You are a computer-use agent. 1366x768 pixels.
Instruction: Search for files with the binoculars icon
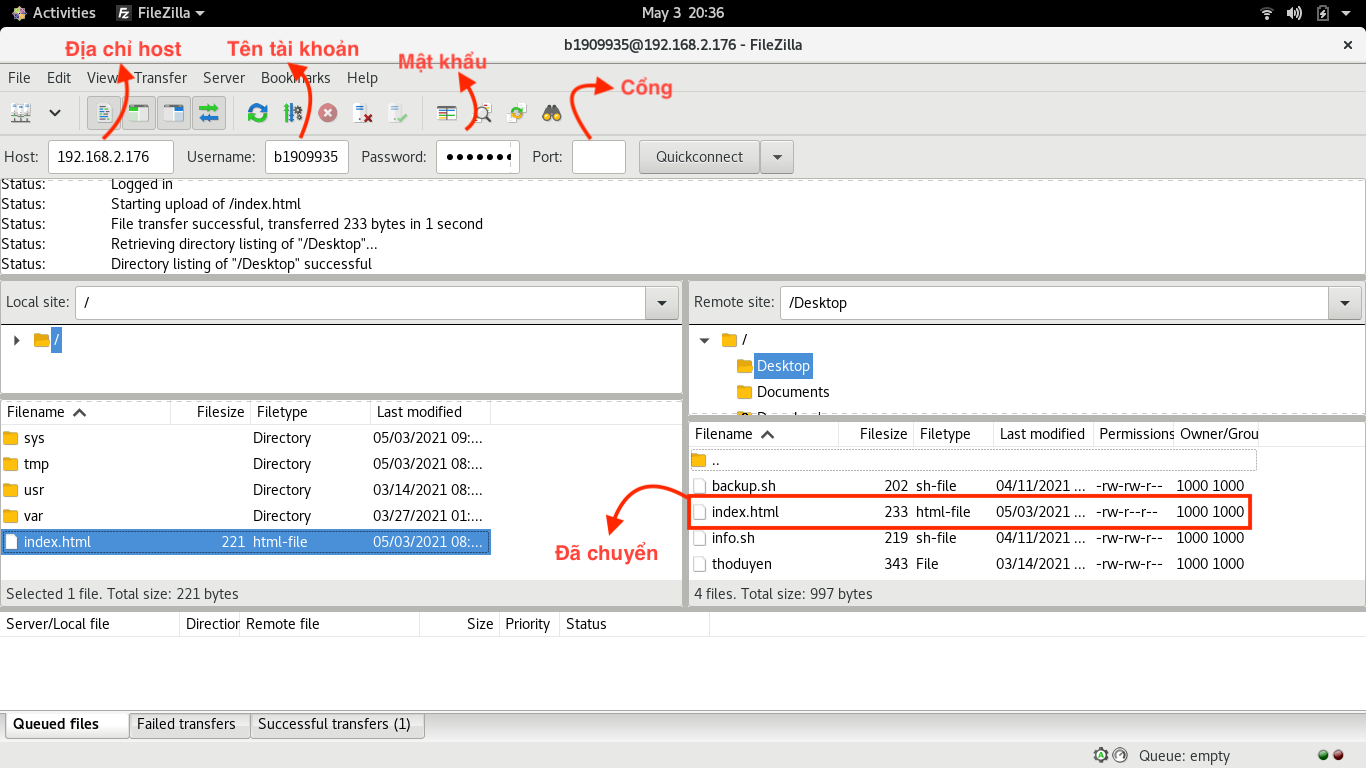pyautogui.click(x=552, y=113)
